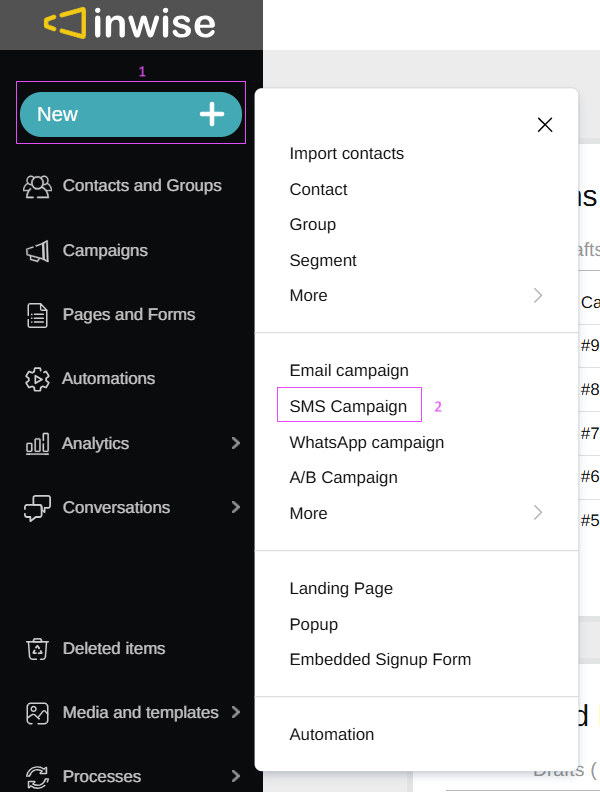Close the New menu popup

[545, 125]
